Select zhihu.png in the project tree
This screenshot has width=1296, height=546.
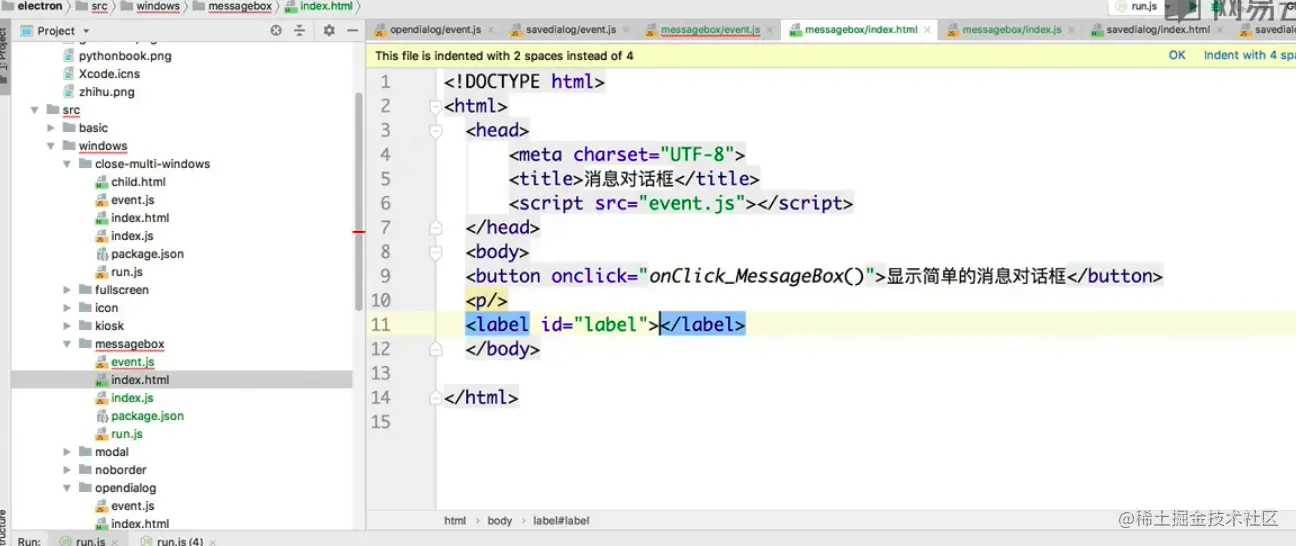pos(106,92)
